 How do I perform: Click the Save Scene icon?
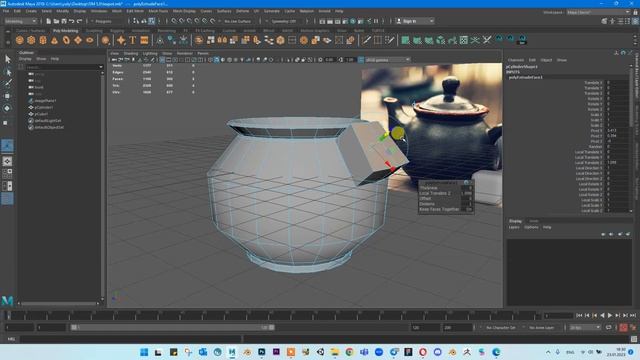click(64, 21)
